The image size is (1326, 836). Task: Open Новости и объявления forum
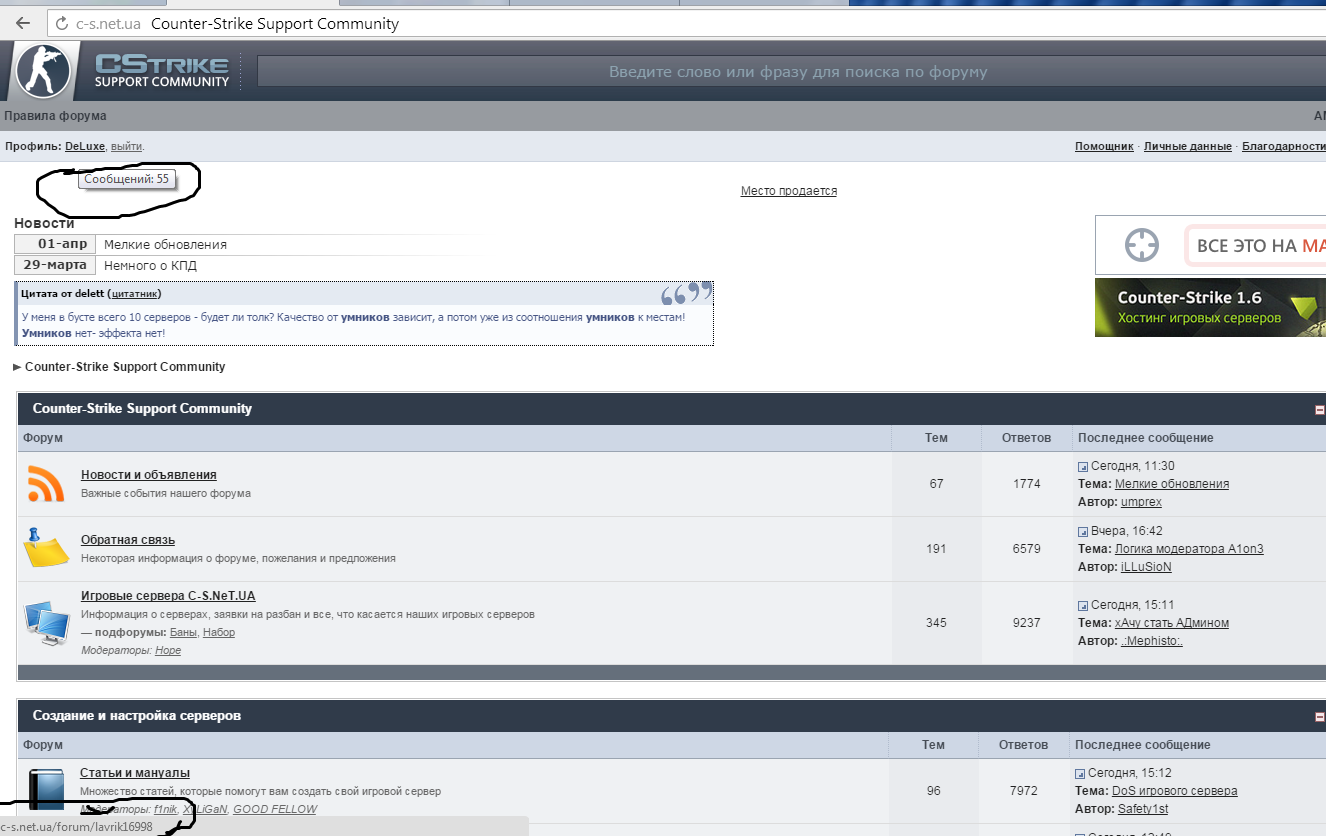[x=149, y=475]
